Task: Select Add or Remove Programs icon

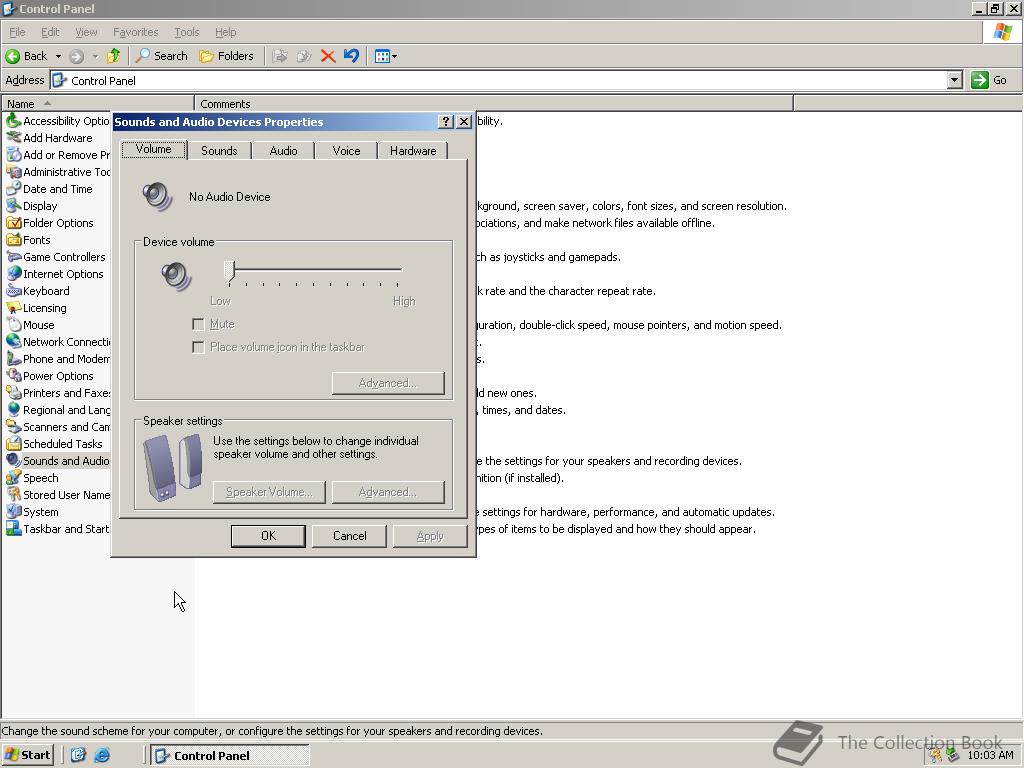Action: (x=14, y=155)
